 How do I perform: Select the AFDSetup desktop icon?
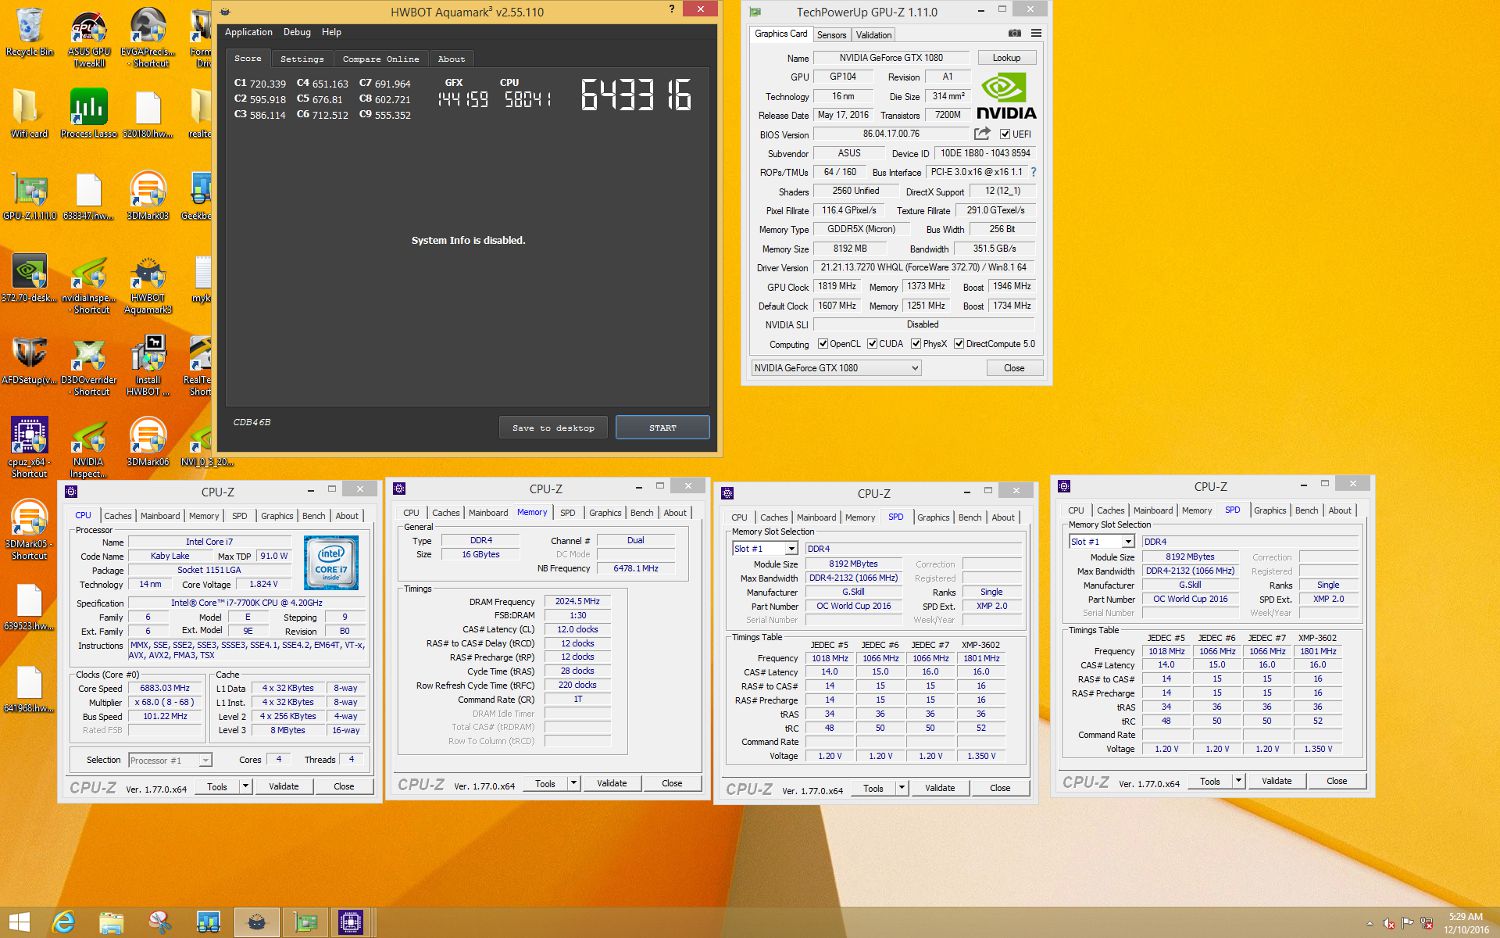(x=29, y=359)
